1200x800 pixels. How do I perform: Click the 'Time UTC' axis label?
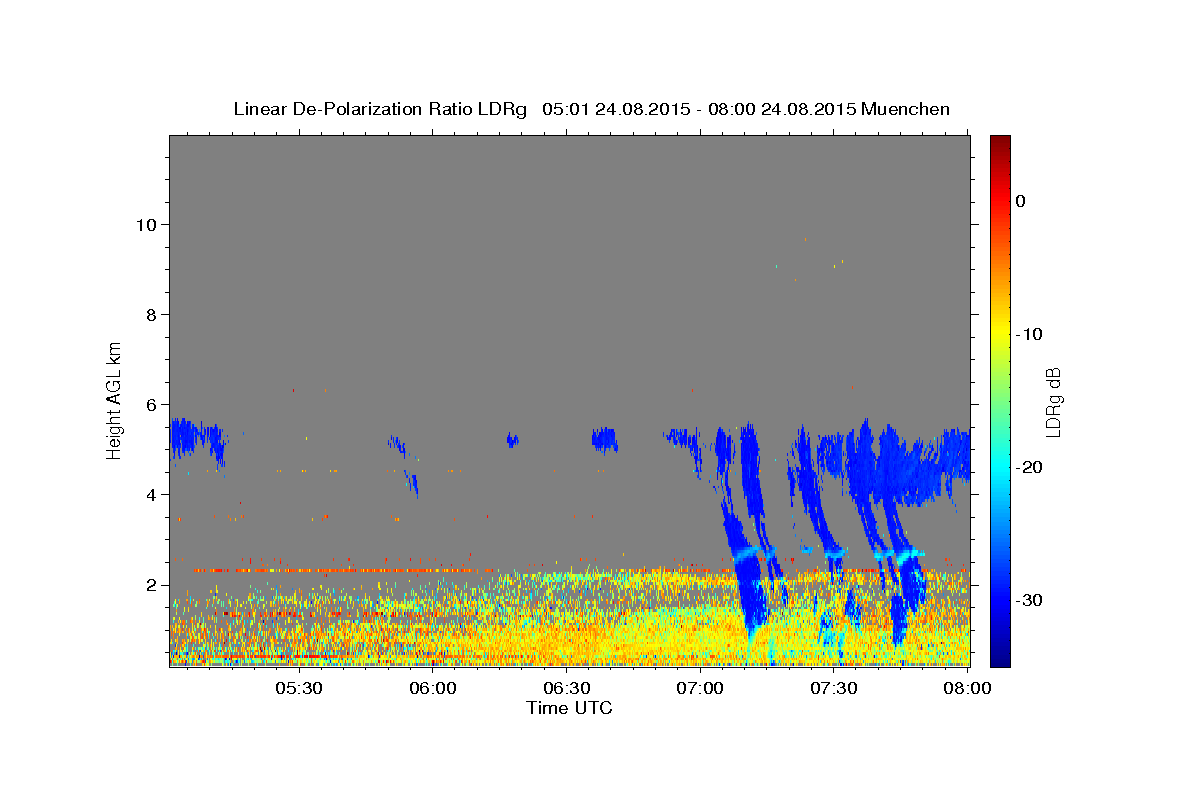point(569,708)
